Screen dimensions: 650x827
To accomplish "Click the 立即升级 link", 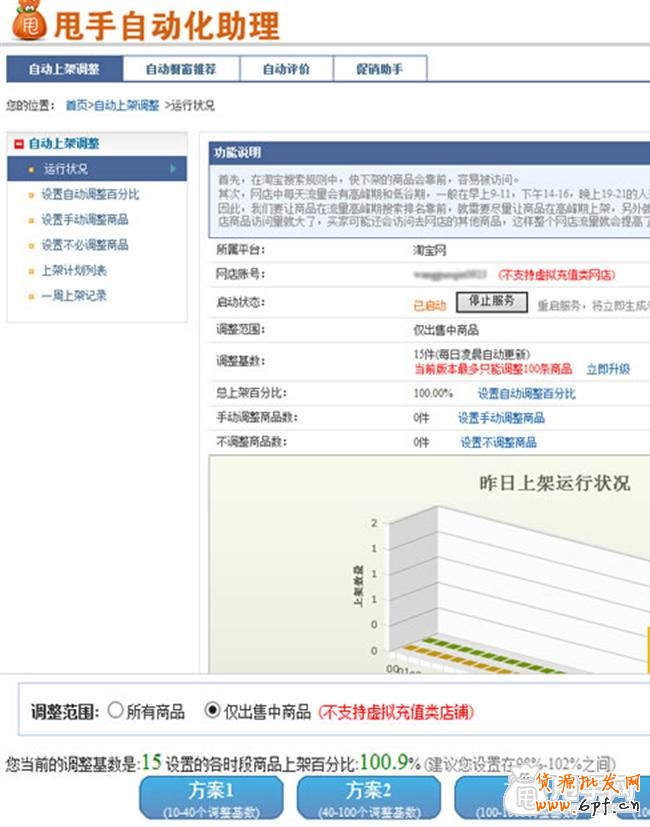I will click(x=608, y=369).
